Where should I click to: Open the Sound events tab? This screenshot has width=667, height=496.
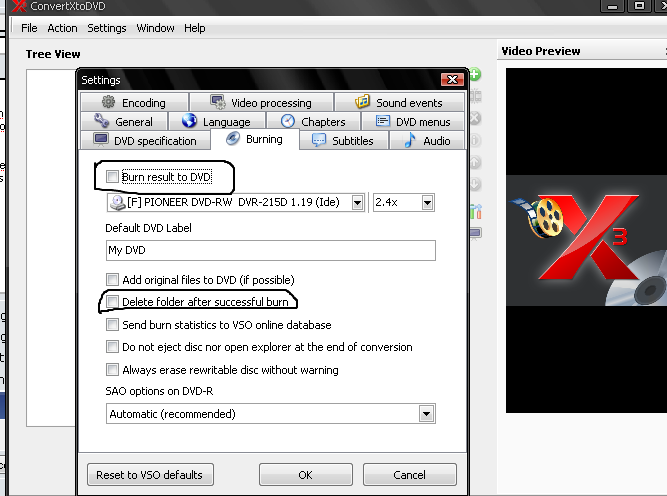tap(399, 103)
